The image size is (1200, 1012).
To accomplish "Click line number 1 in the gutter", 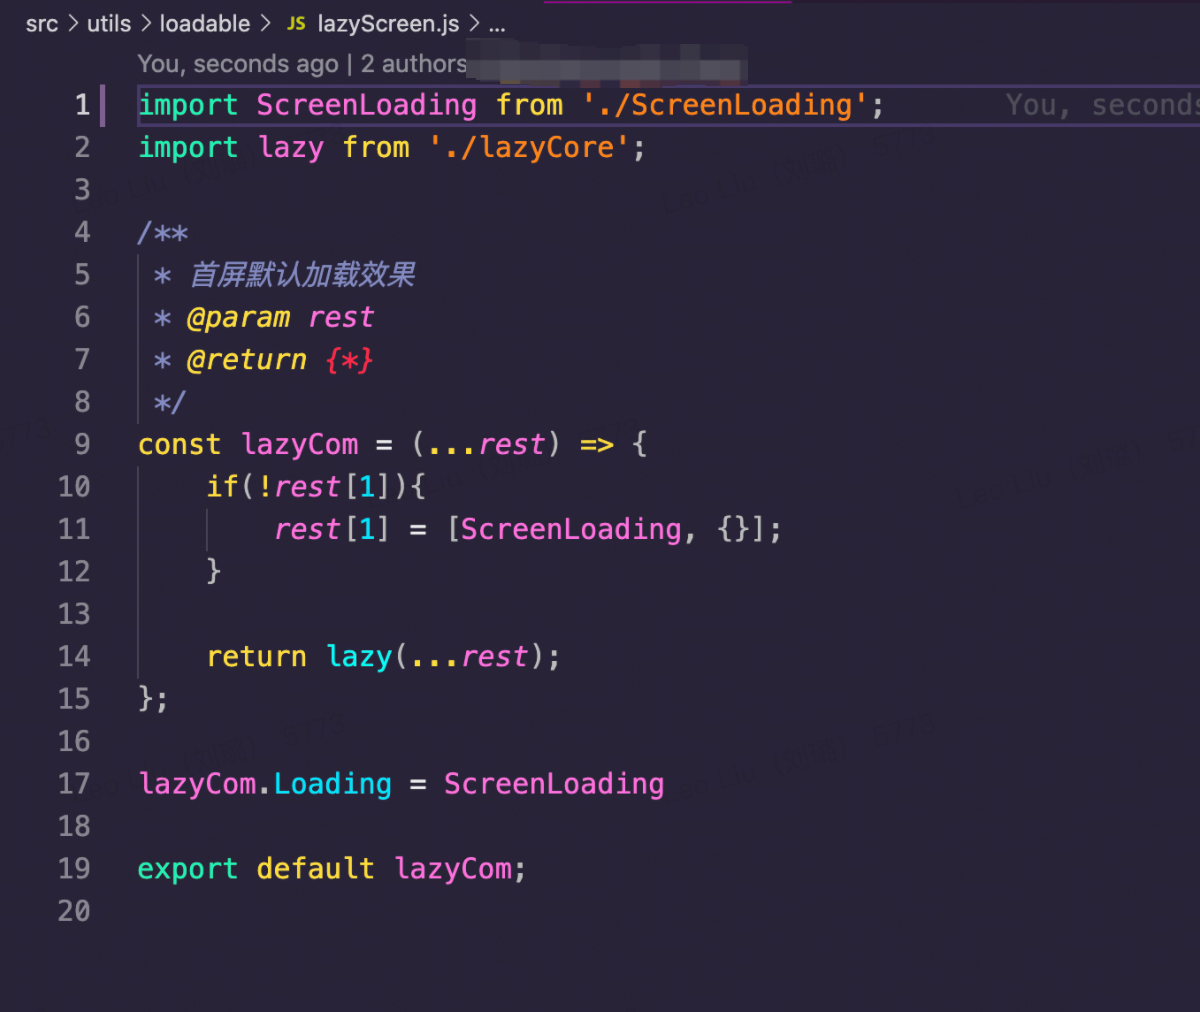I will [82, 105].
